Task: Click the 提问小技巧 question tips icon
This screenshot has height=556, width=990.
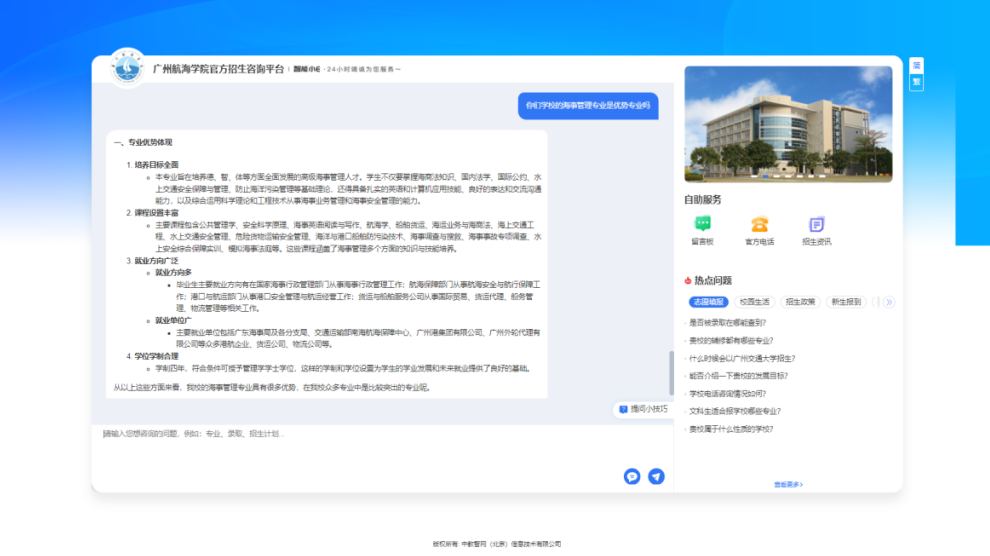Action: coord(624,409)
